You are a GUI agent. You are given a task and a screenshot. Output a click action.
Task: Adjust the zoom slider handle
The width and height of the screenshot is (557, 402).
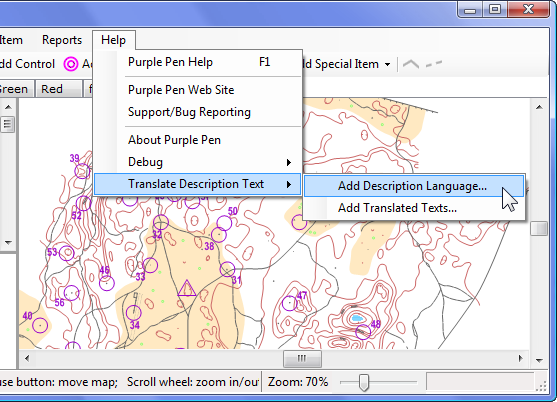tap(363, 382)
